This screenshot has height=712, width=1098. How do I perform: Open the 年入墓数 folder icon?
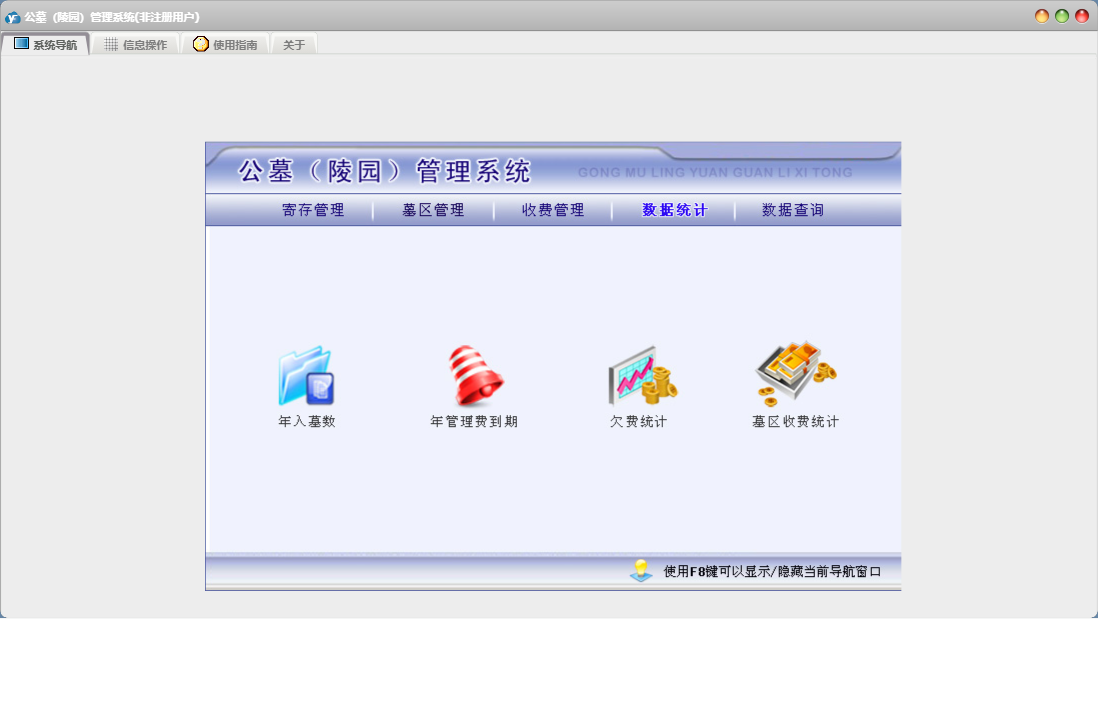(307, 375)
